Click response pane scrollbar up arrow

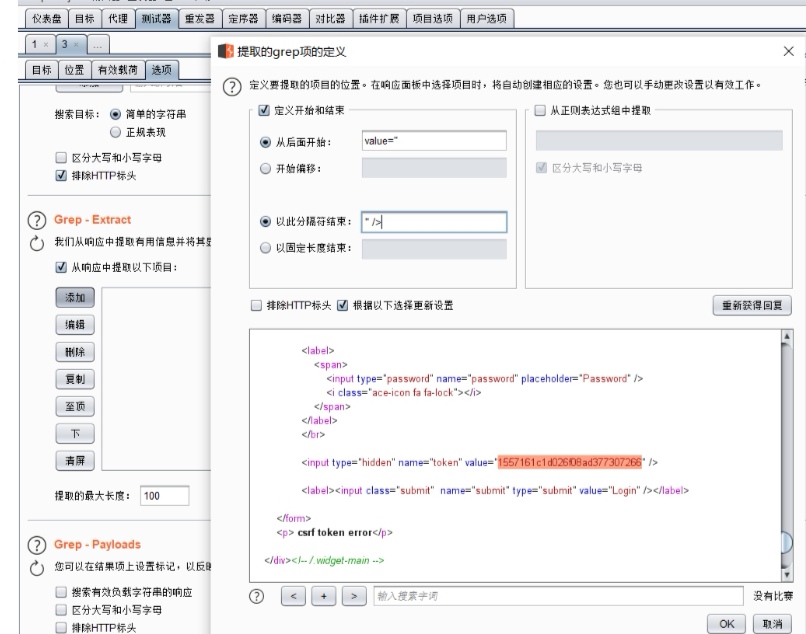point(786,337)
